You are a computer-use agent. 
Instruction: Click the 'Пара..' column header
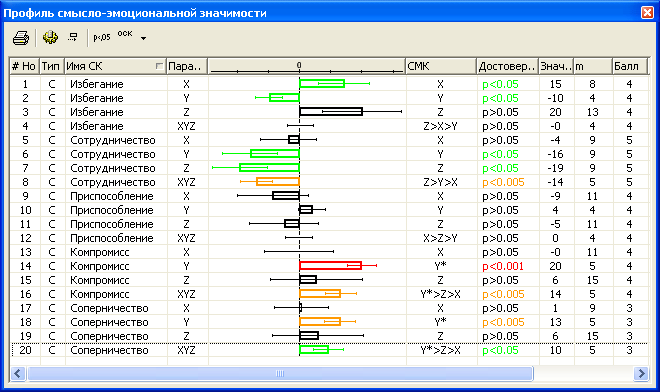point(187,66)
